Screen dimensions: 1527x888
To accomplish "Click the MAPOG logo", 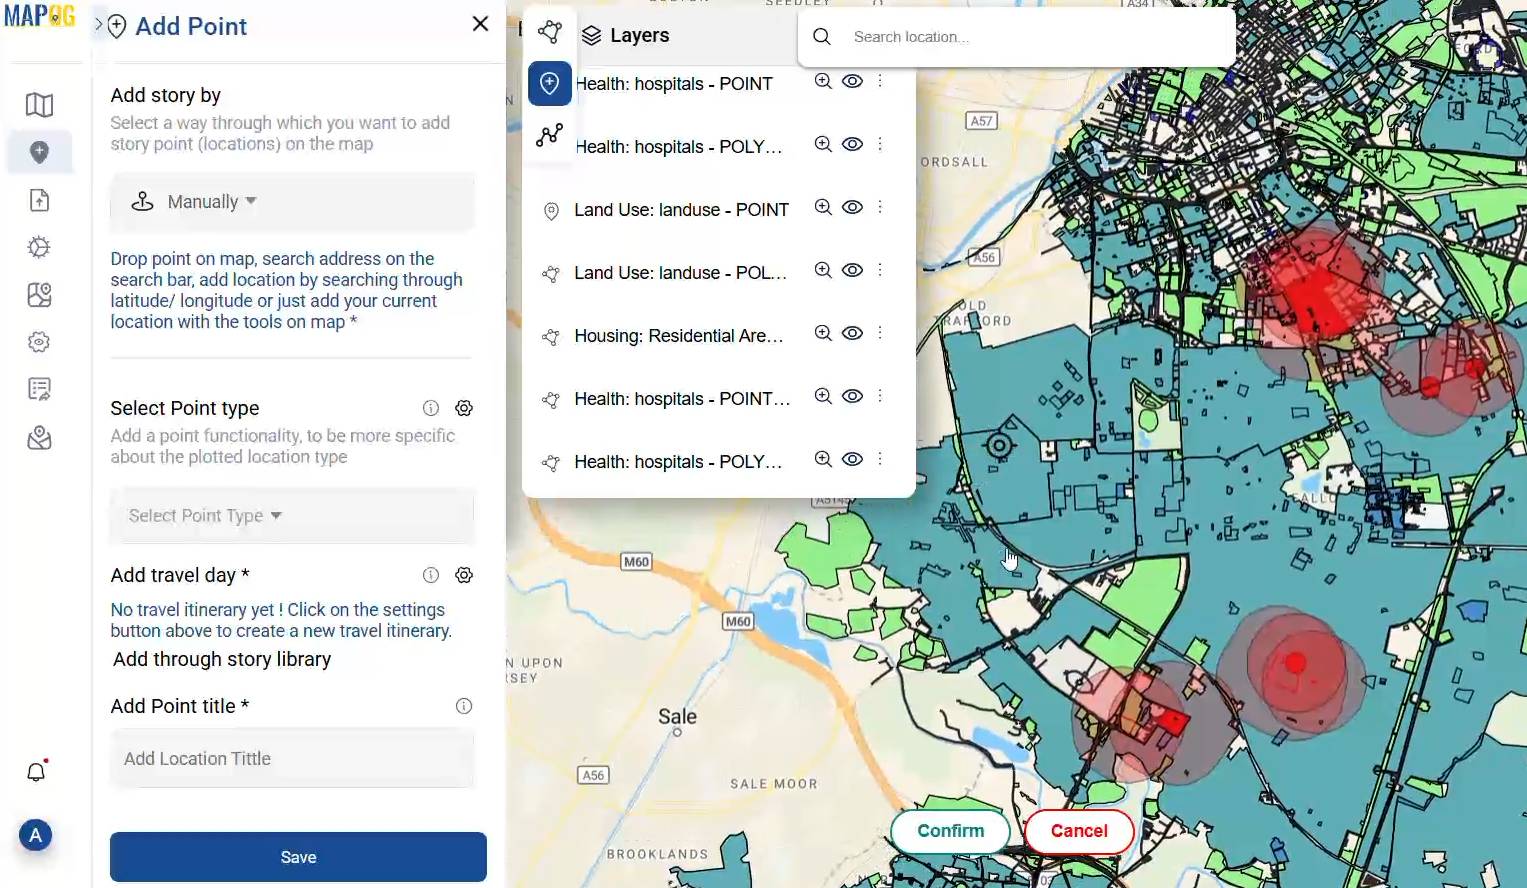I will click(x=40, y=16).
